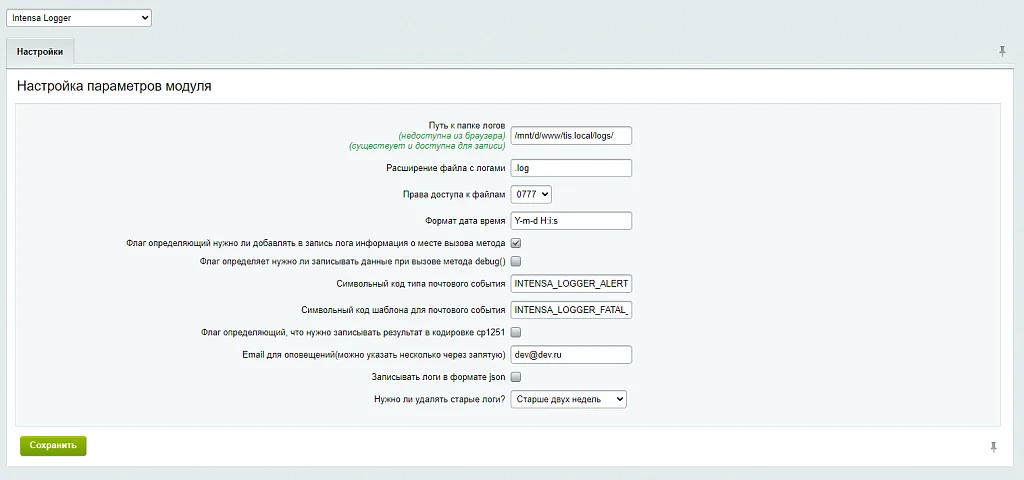This screenshot has height=480, width=1024.
Task: Click the label Формат дата время
Action: [x=465, y=221]
